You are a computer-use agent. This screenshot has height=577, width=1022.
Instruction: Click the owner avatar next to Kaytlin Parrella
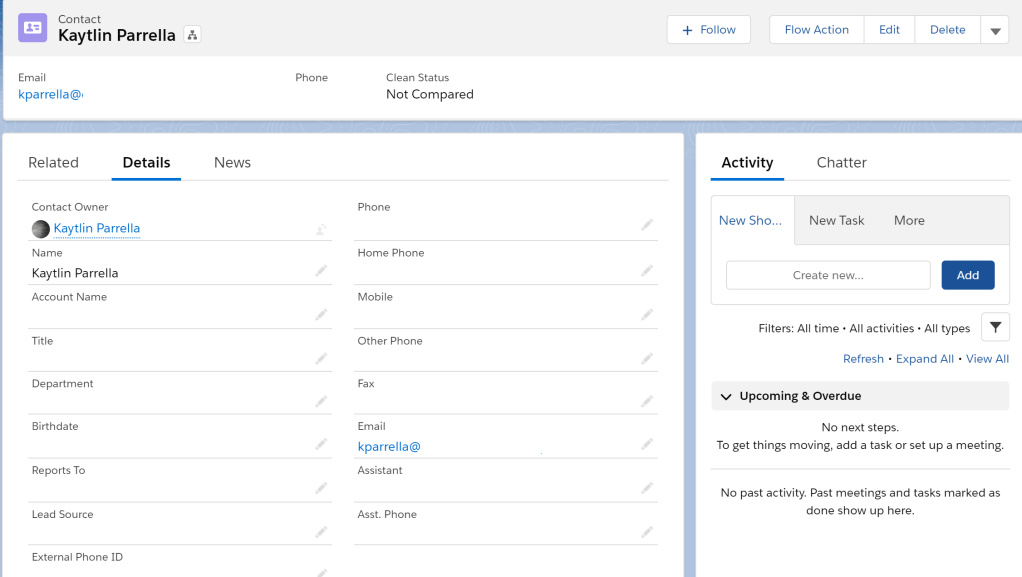point(41,229)
